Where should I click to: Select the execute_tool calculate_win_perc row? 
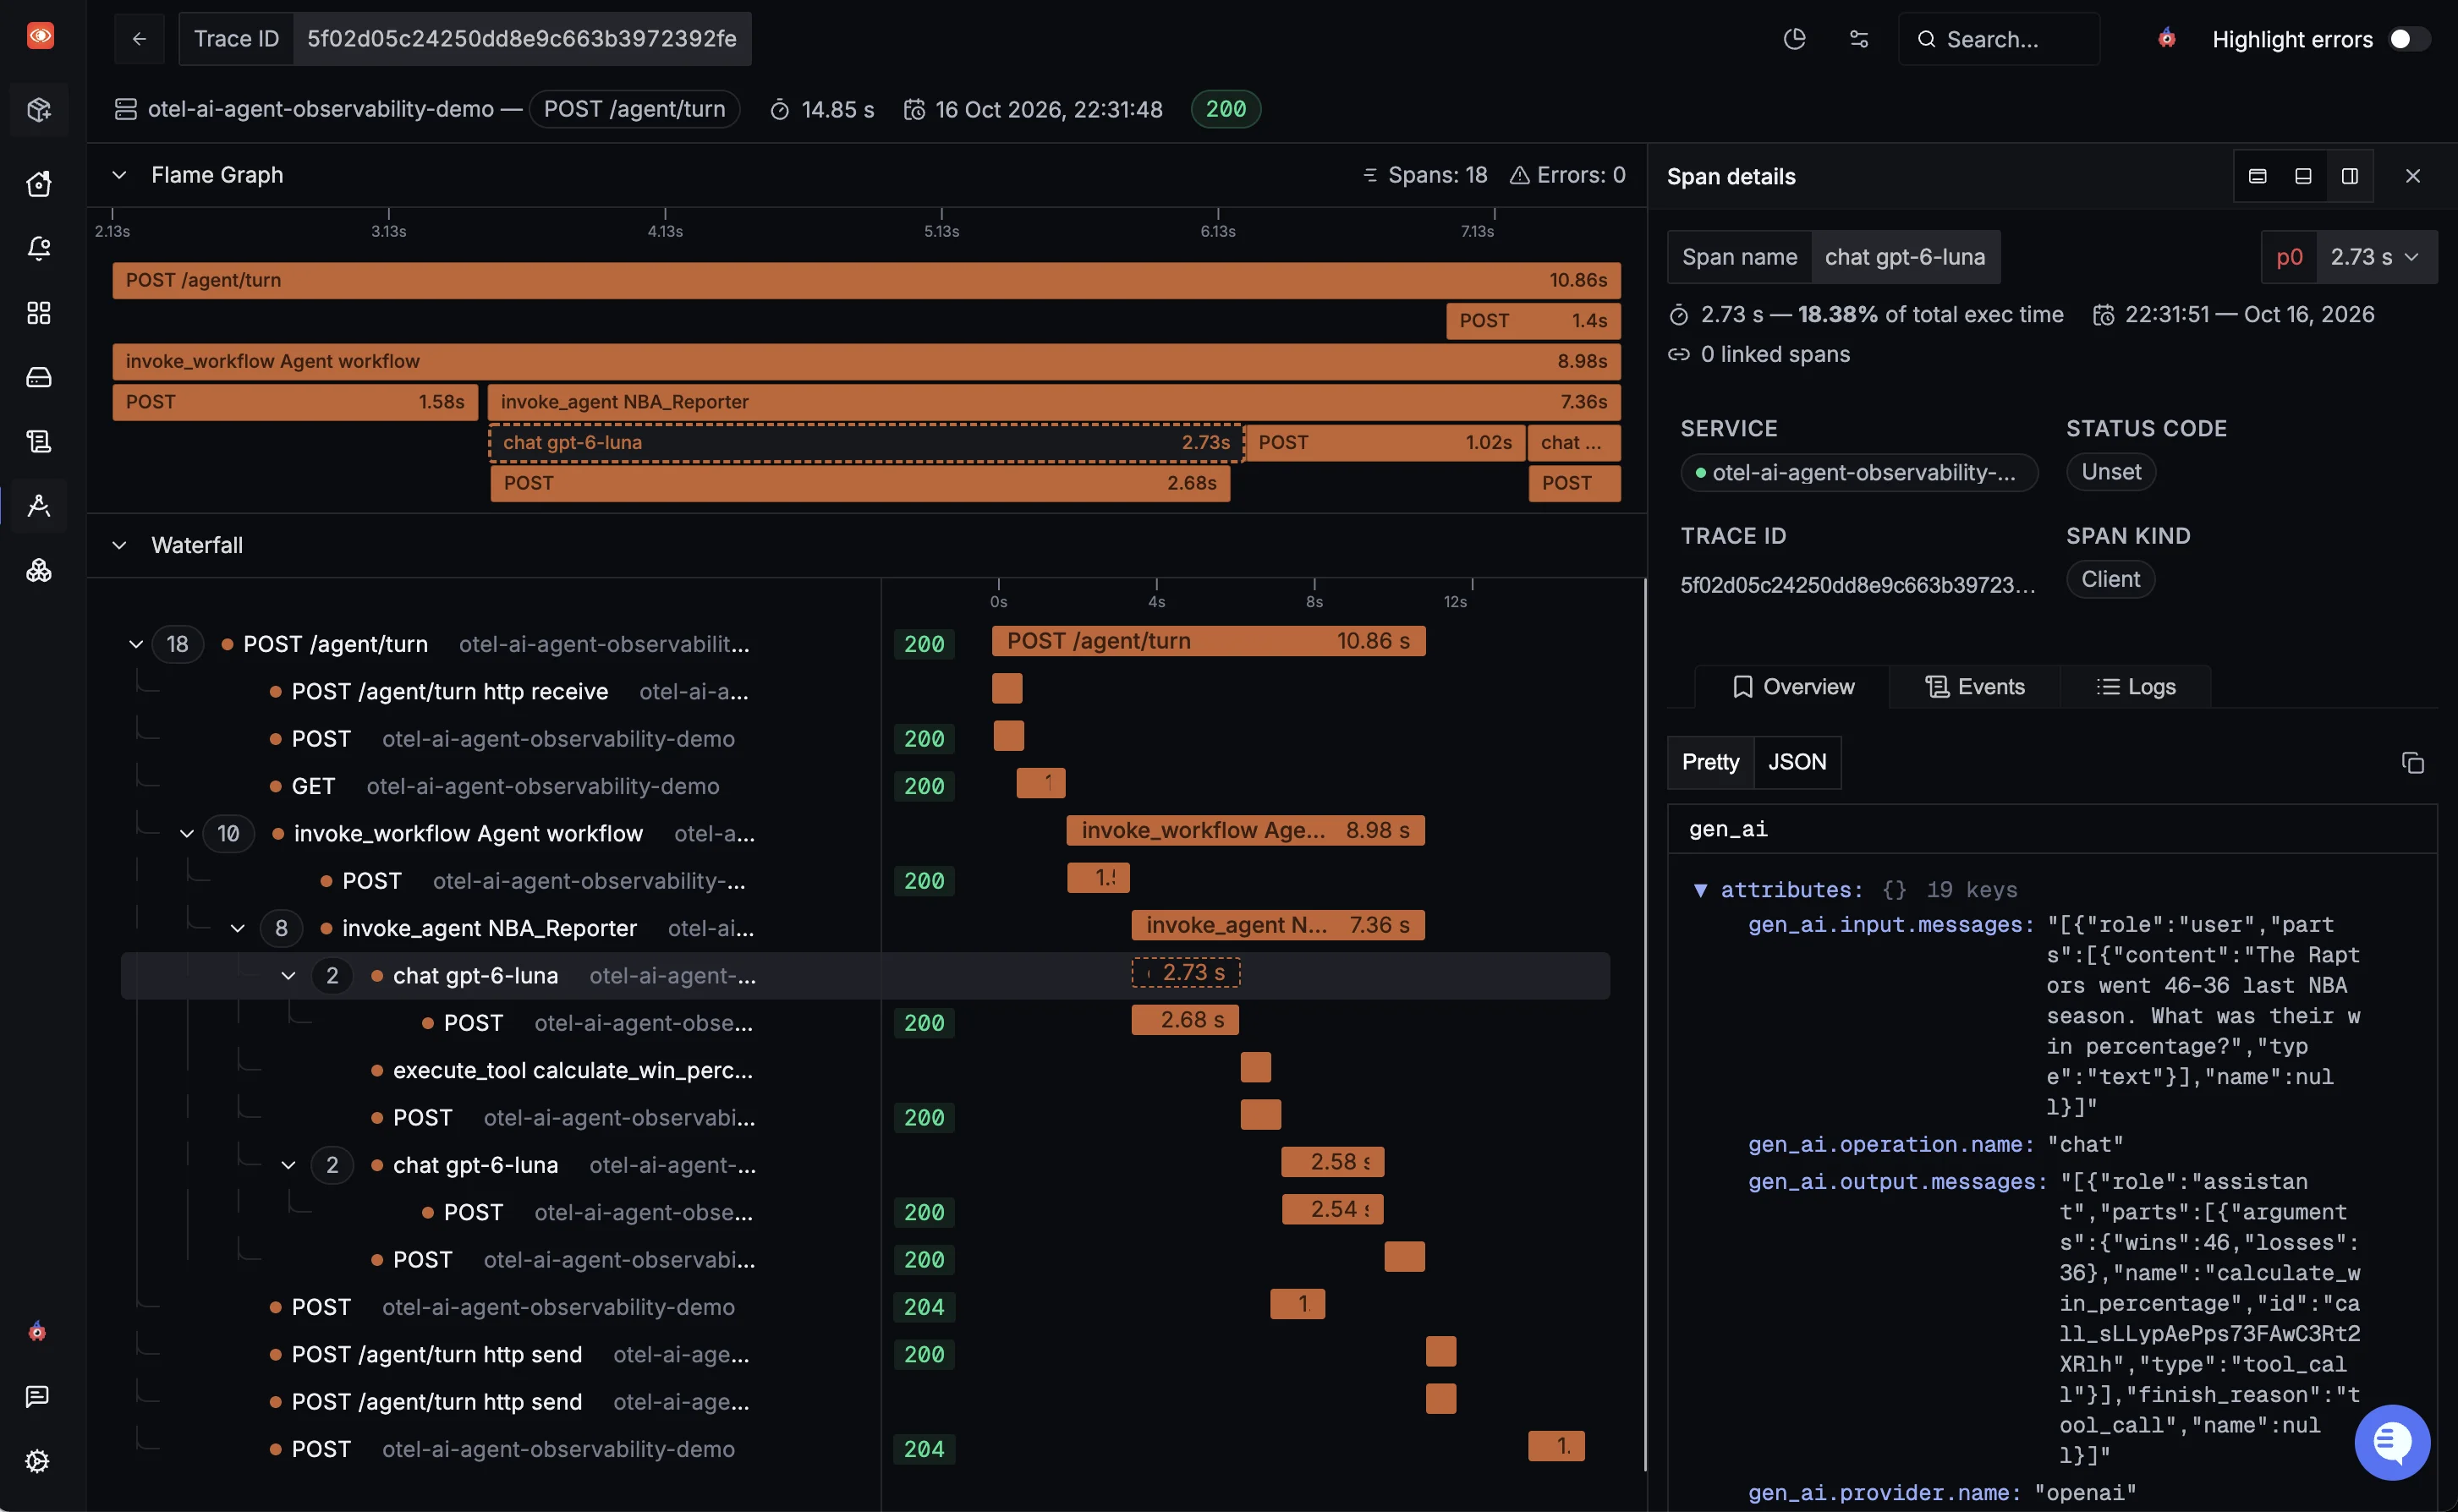[x=865, y=1070]
